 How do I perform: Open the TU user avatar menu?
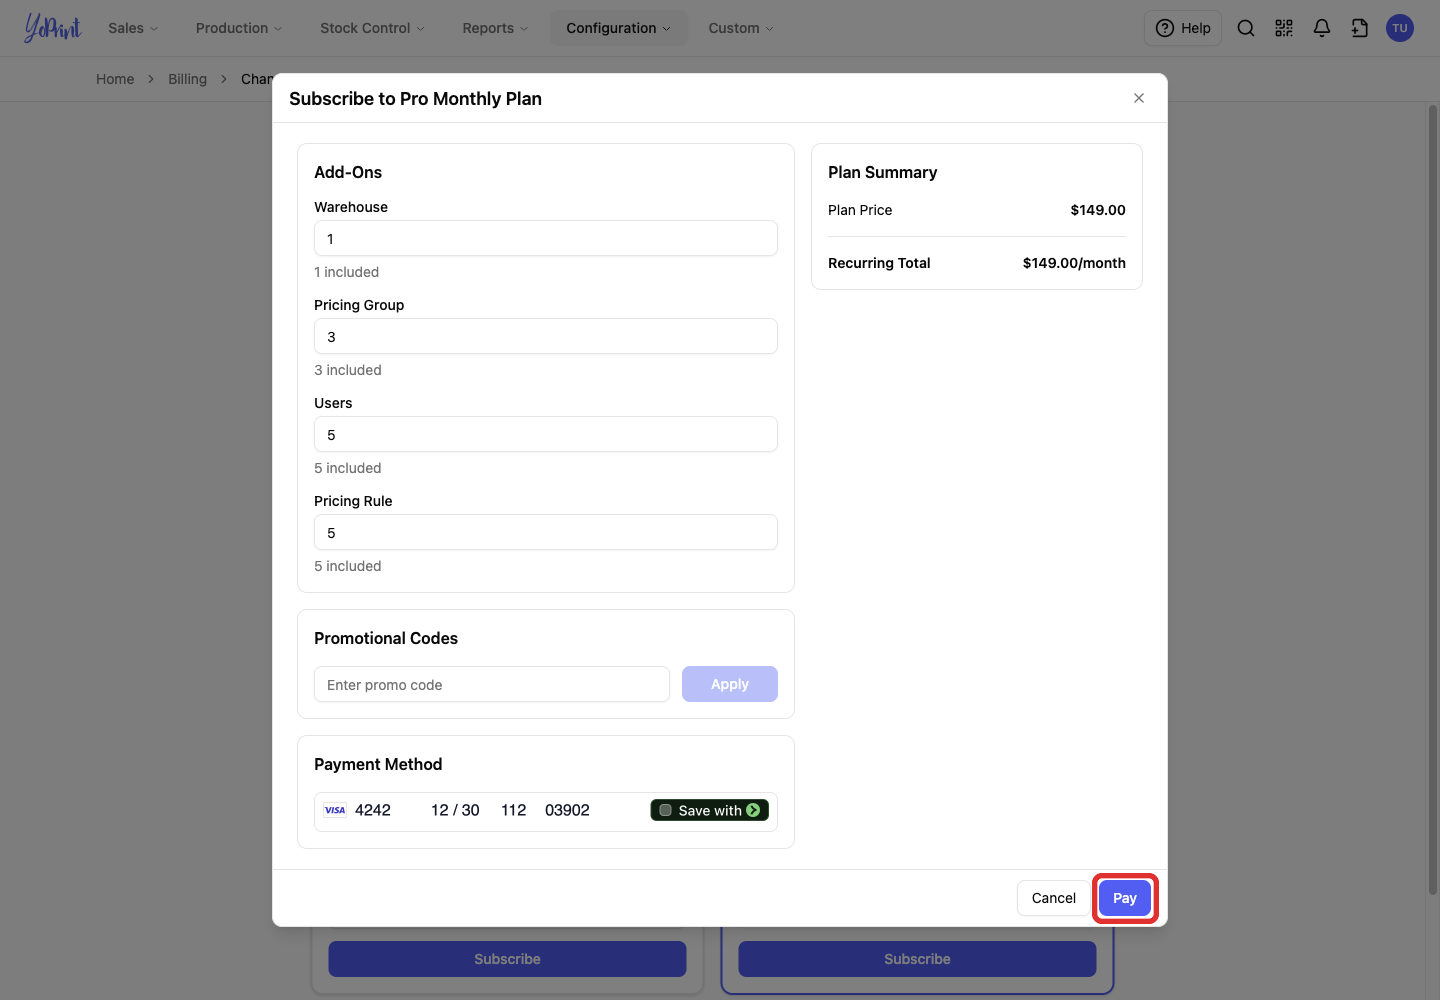point(1400,28)
